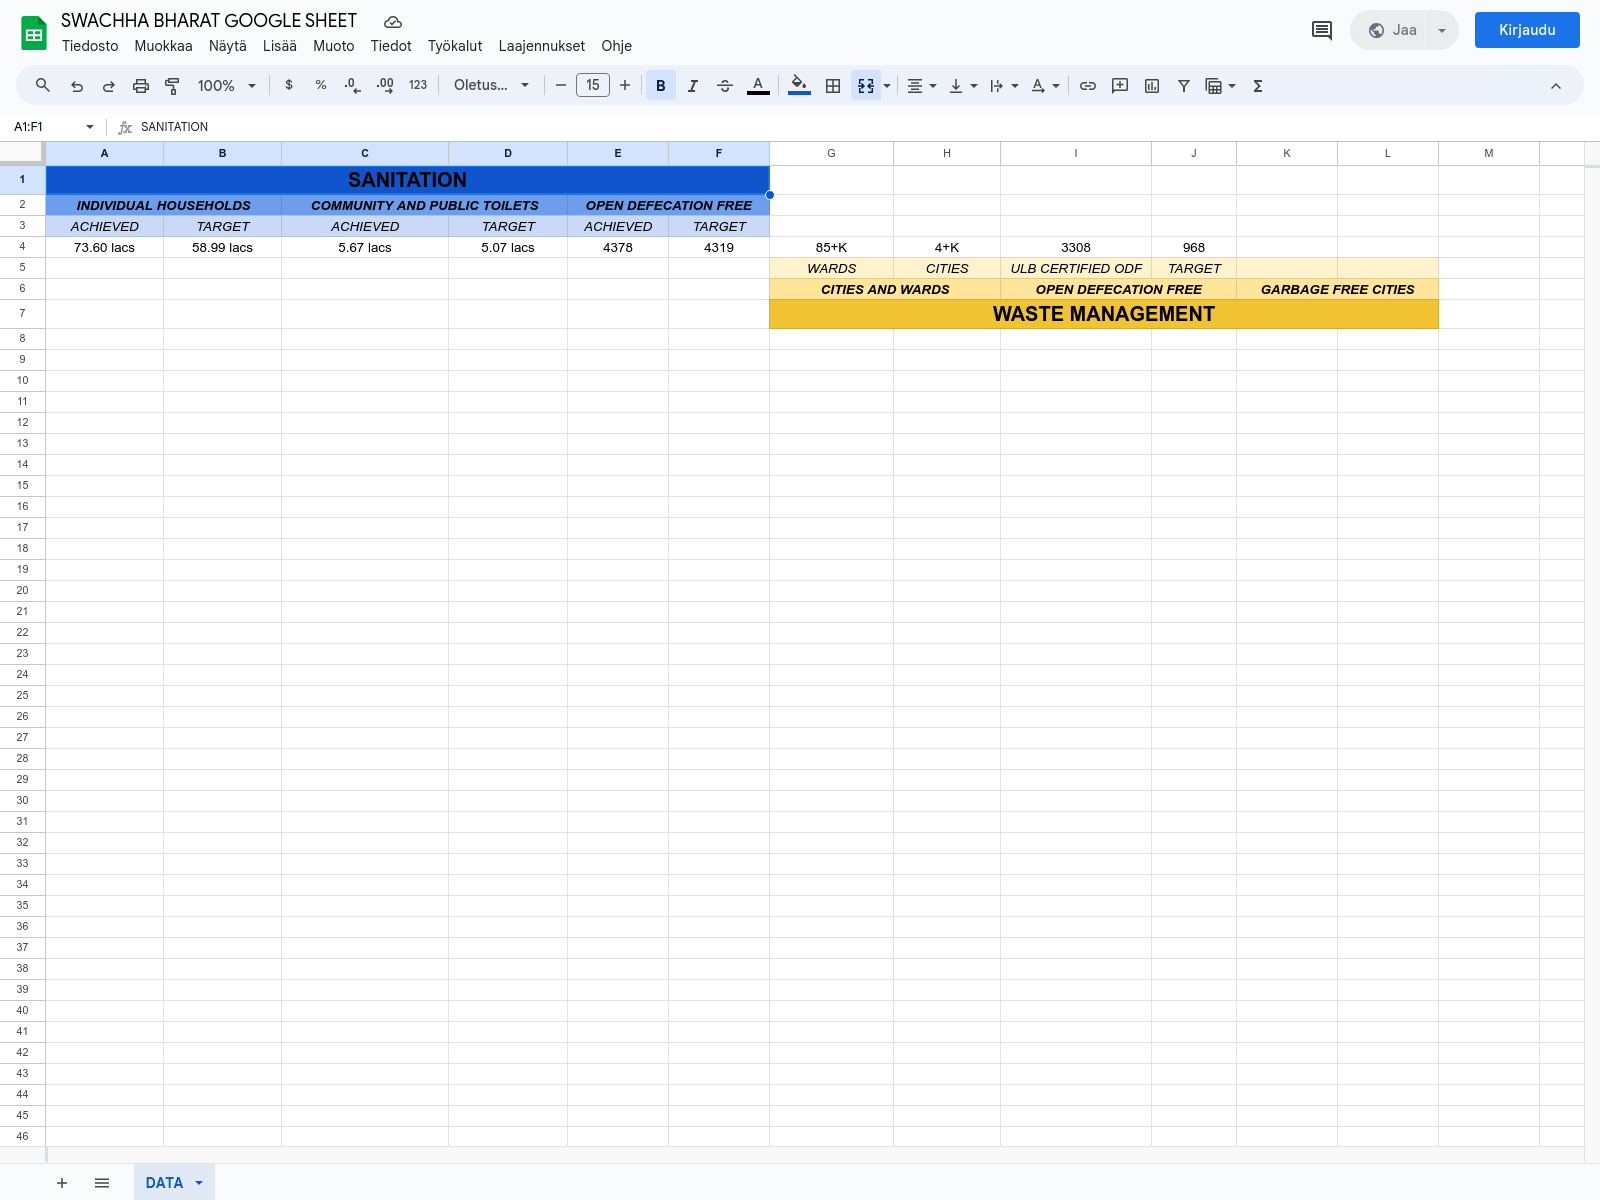This screenshot has height=1200, width=1600.
Task: Create a filter funnel icon
Action: click(1184, 86)
